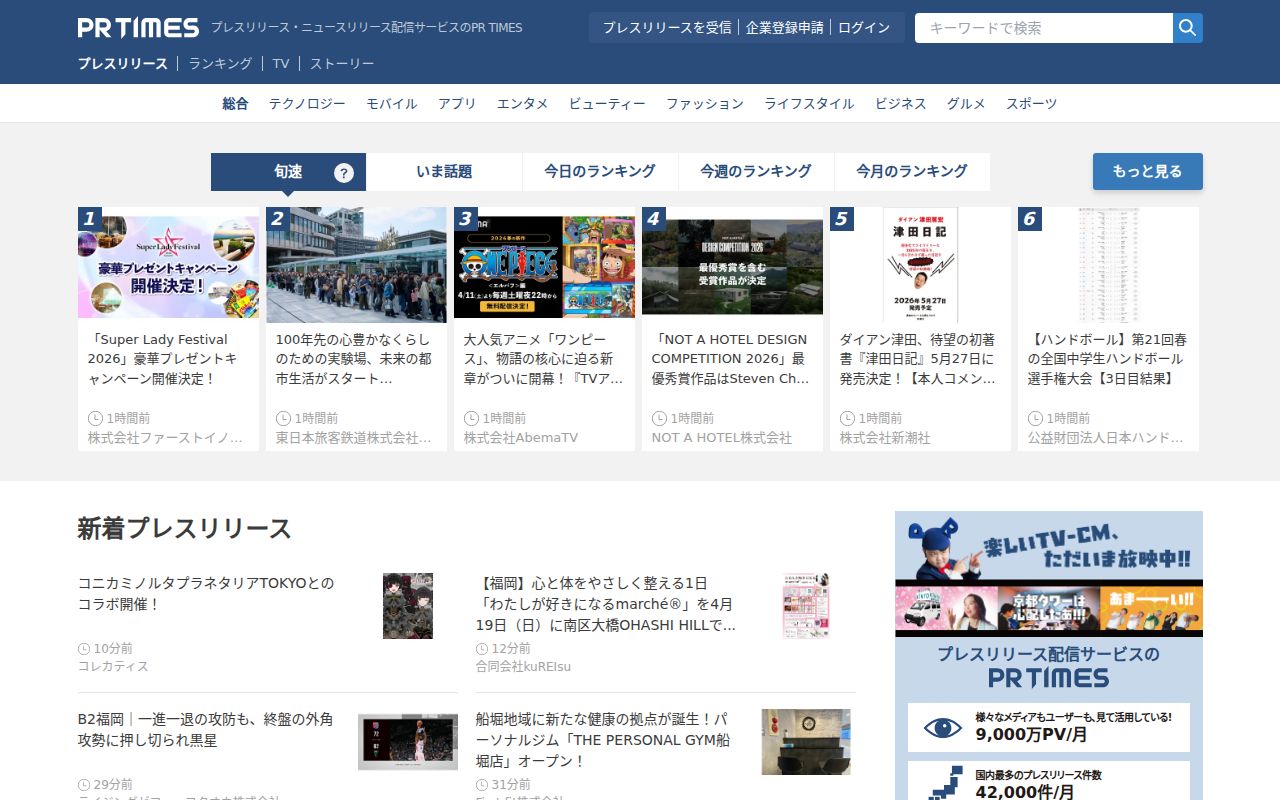Select the スポーツ category

pos(1031,104)
